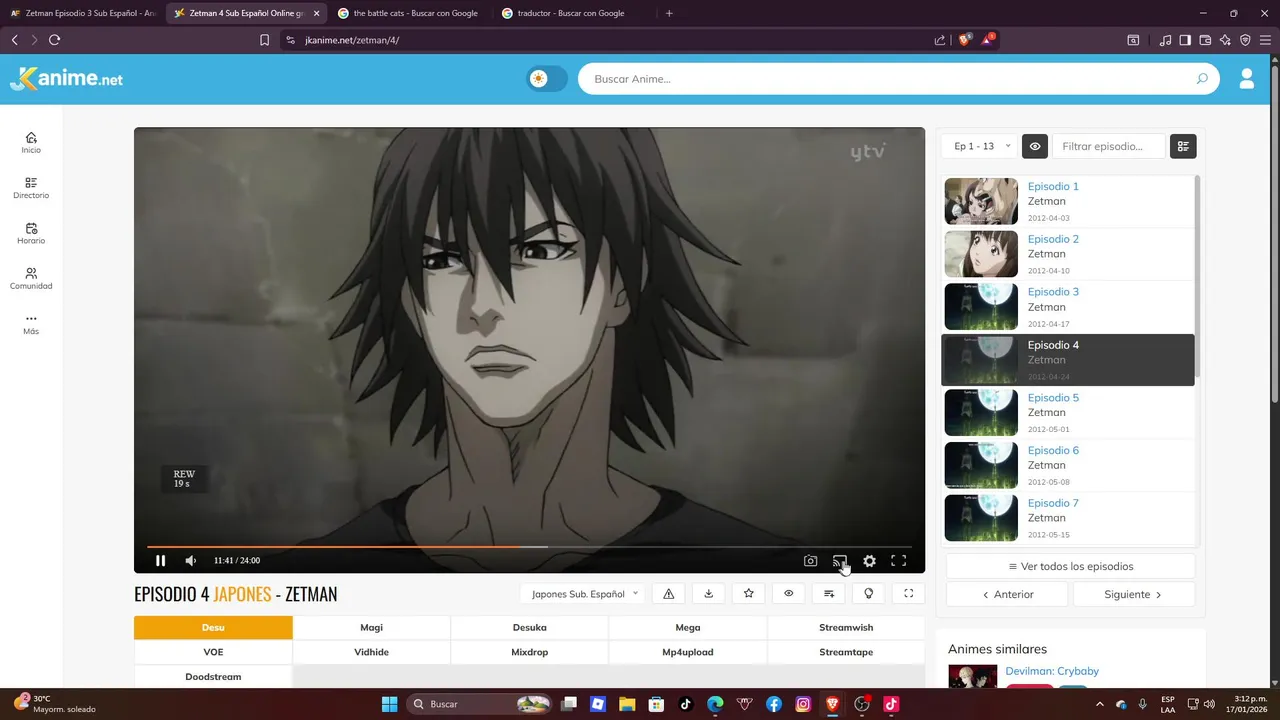Bookmark this page with the address bar bookmark icon
The height and width of the screenshot is (720, 1280).
click(264, 40)
